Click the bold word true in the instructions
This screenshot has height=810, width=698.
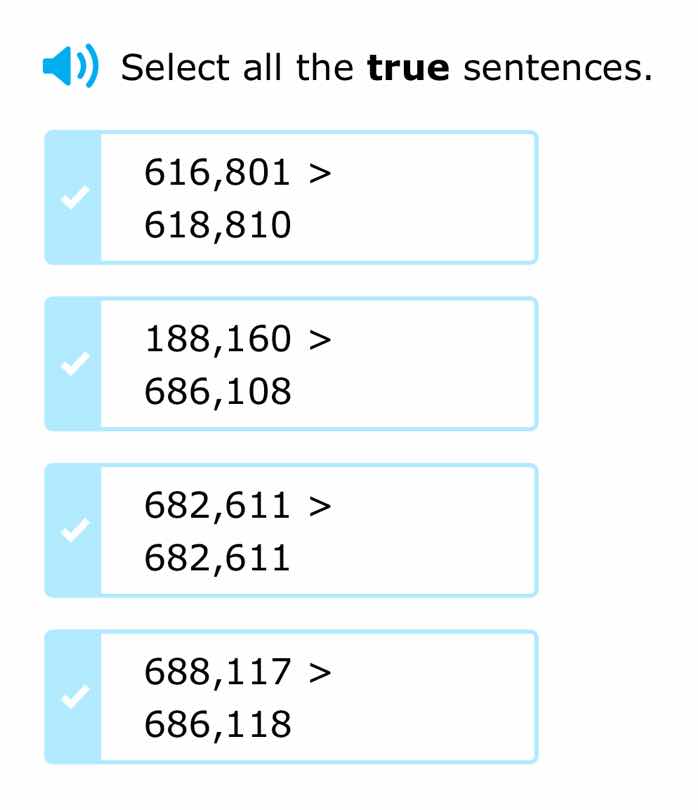click(410, 67)
